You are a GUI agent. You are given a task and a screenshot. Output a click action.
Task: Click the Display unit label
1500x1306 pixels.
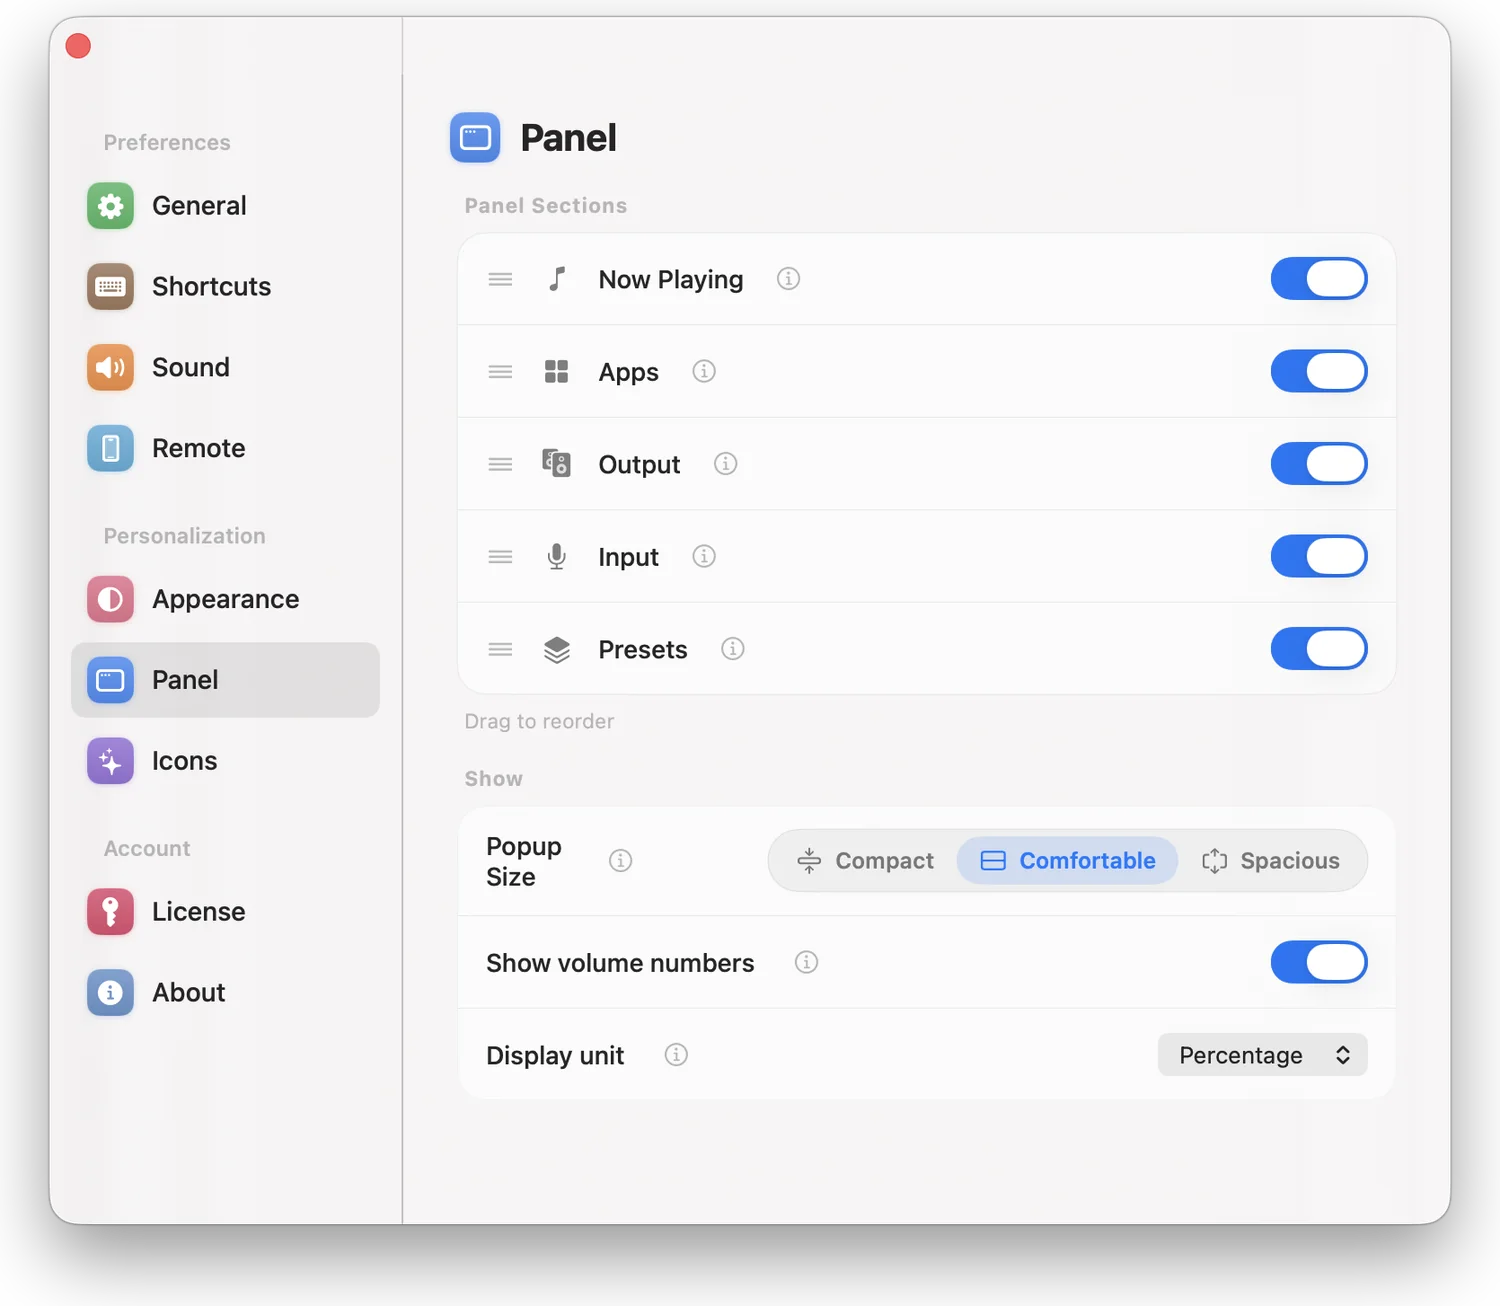tap(555, 1056)
